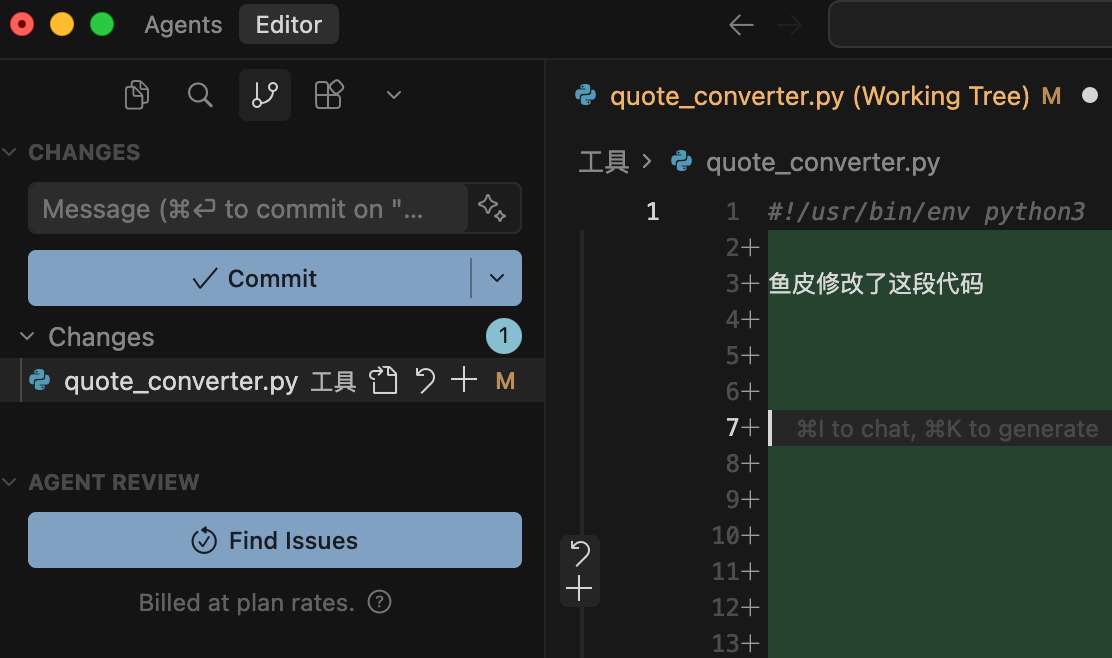Revert the changed block in diff gutter
Viewport: 1112px width, 658px height.
tap(580, 553)
